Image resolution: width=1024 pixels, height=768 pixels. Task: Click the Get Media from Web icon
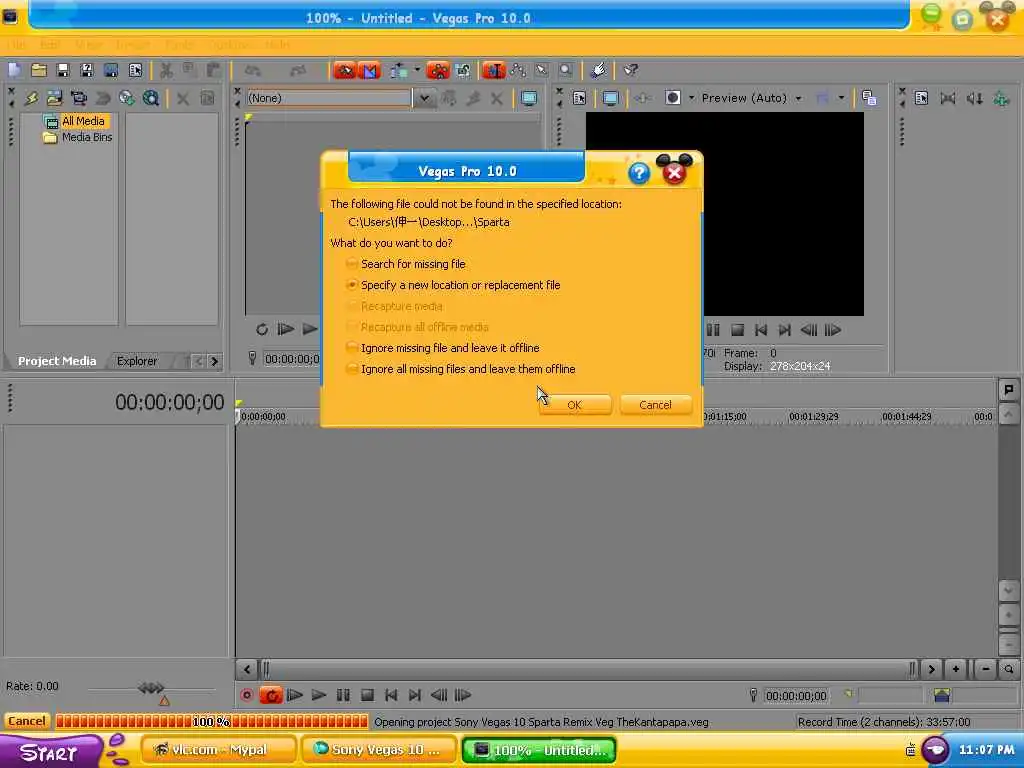click(x=151, y=98)
